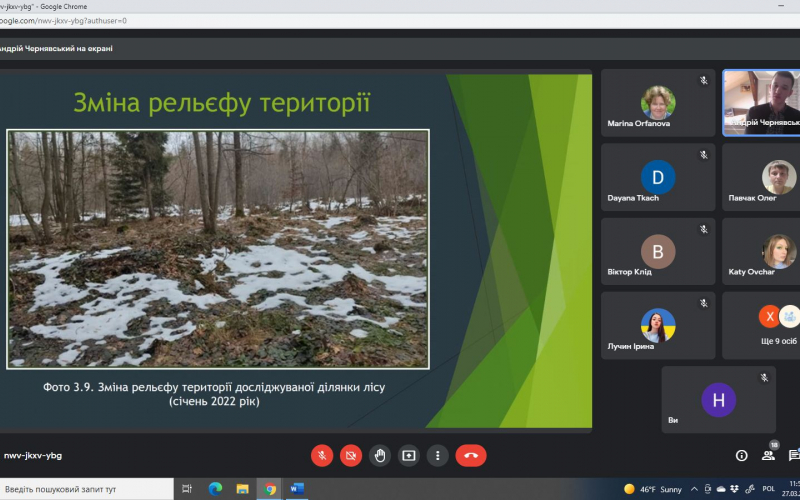This screenshot has width=800, height=500.
Task: Click meeting code nwv-jkxv-ybg text
Action: coord(33,456)
